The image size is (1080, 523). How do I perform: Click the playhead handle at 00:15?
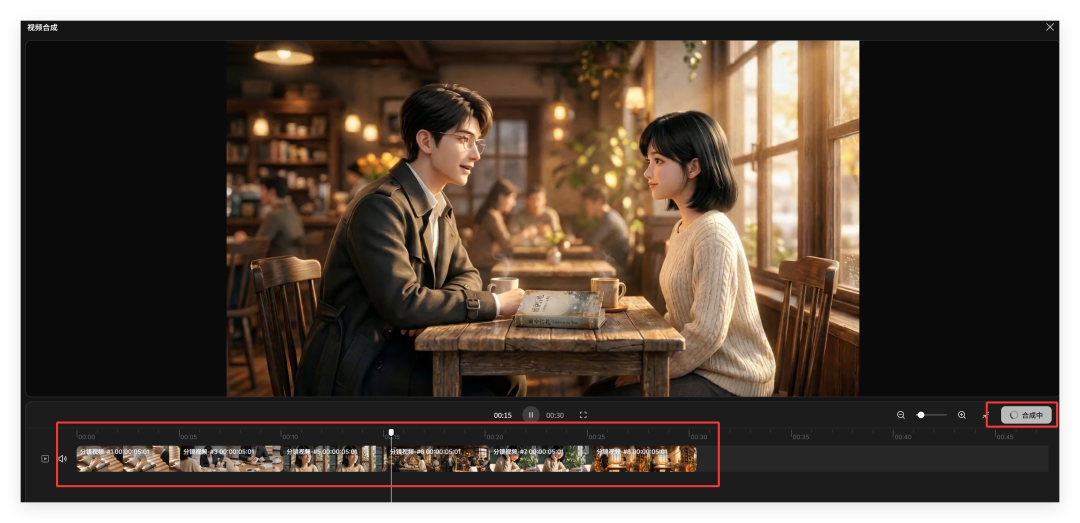pos(391,433)
